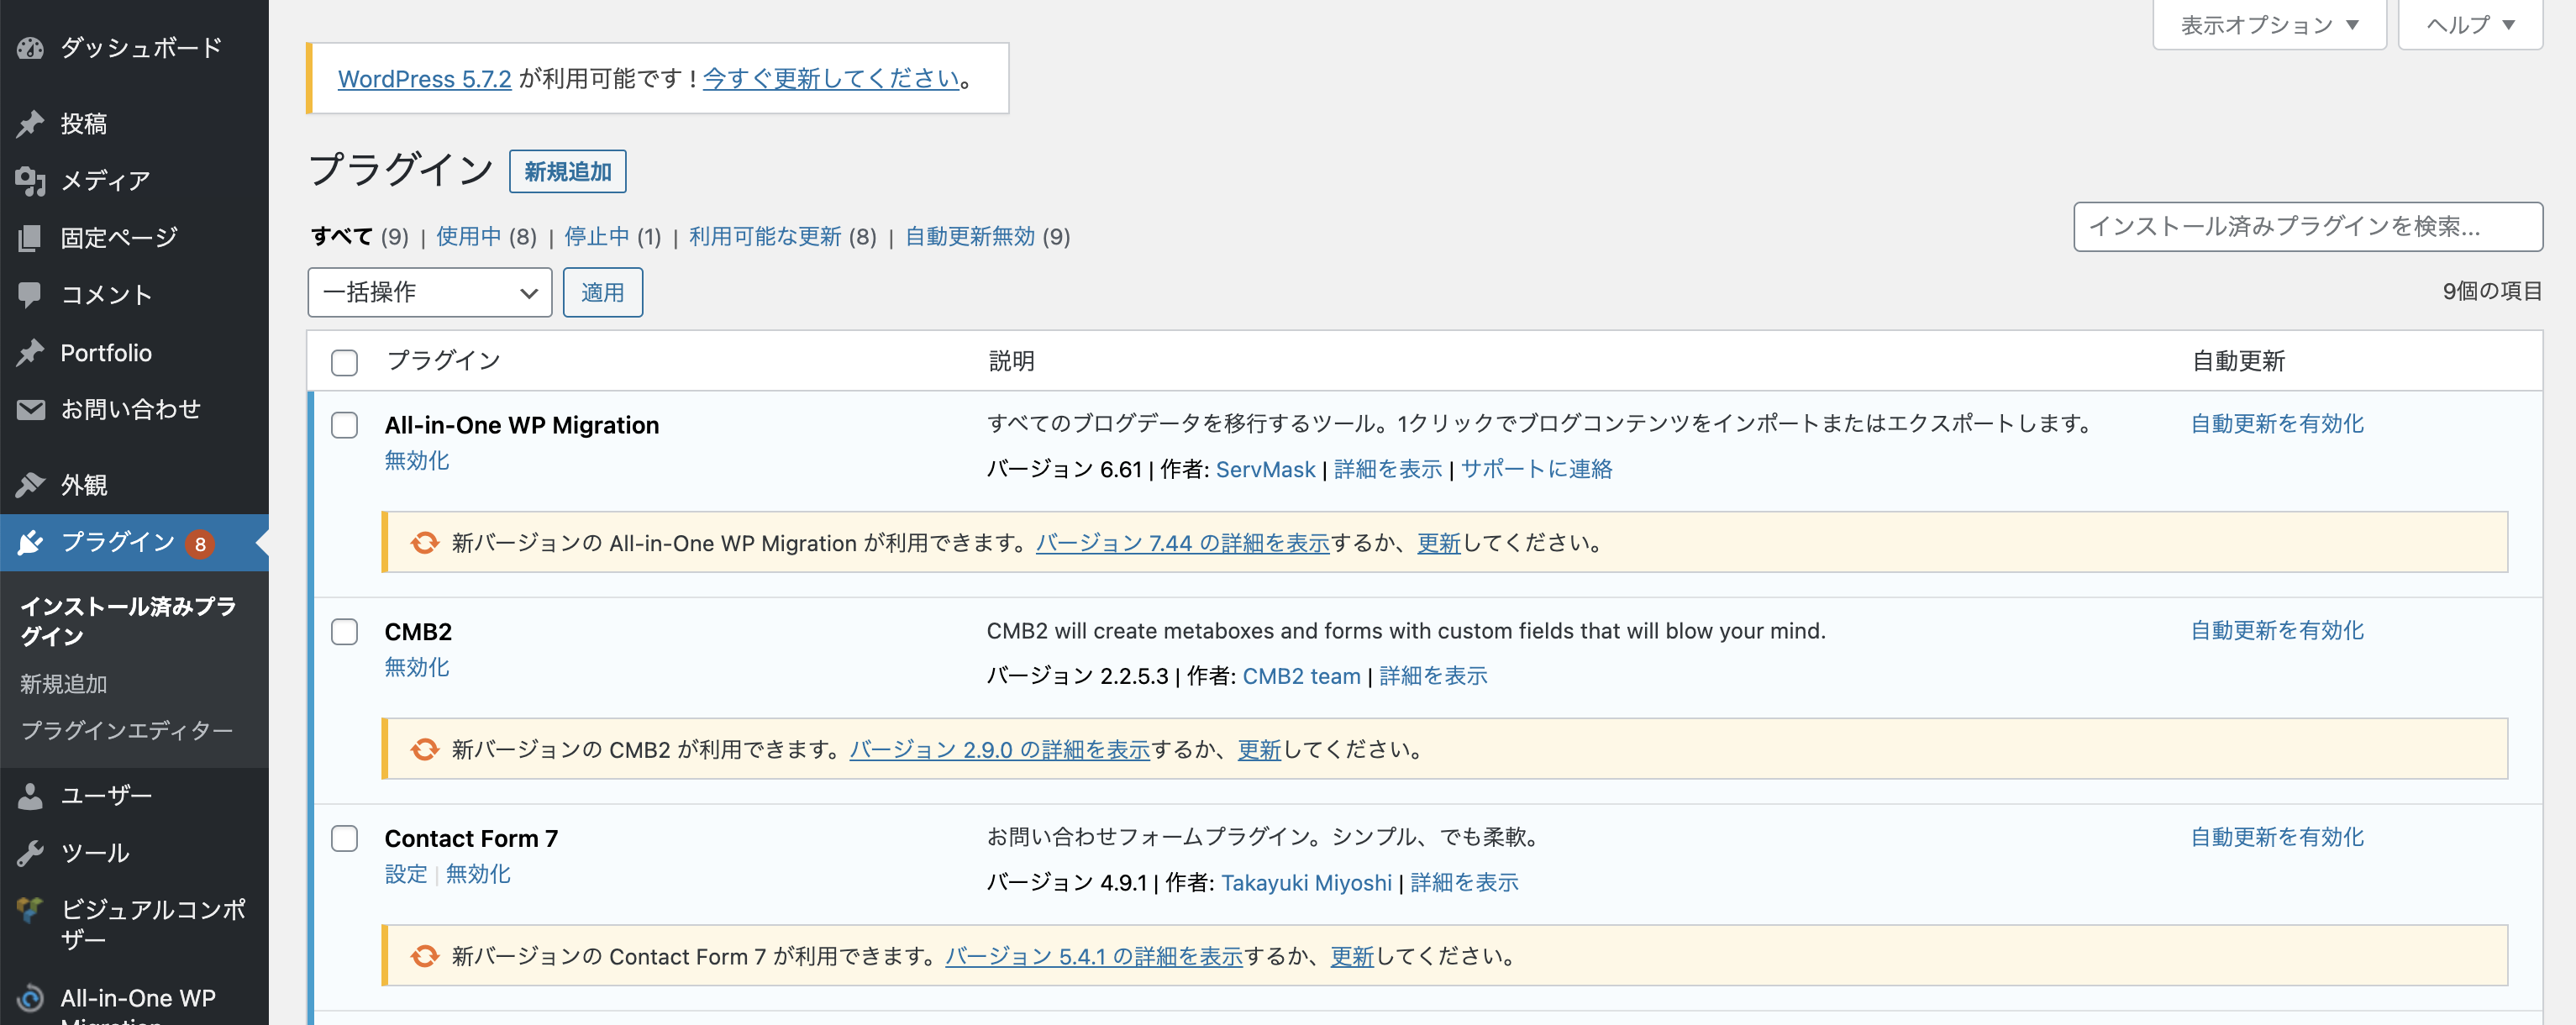Click the Dashboard gauge icon in sidebar
Screen dimensions: 2576x1025
pos(30,48)
